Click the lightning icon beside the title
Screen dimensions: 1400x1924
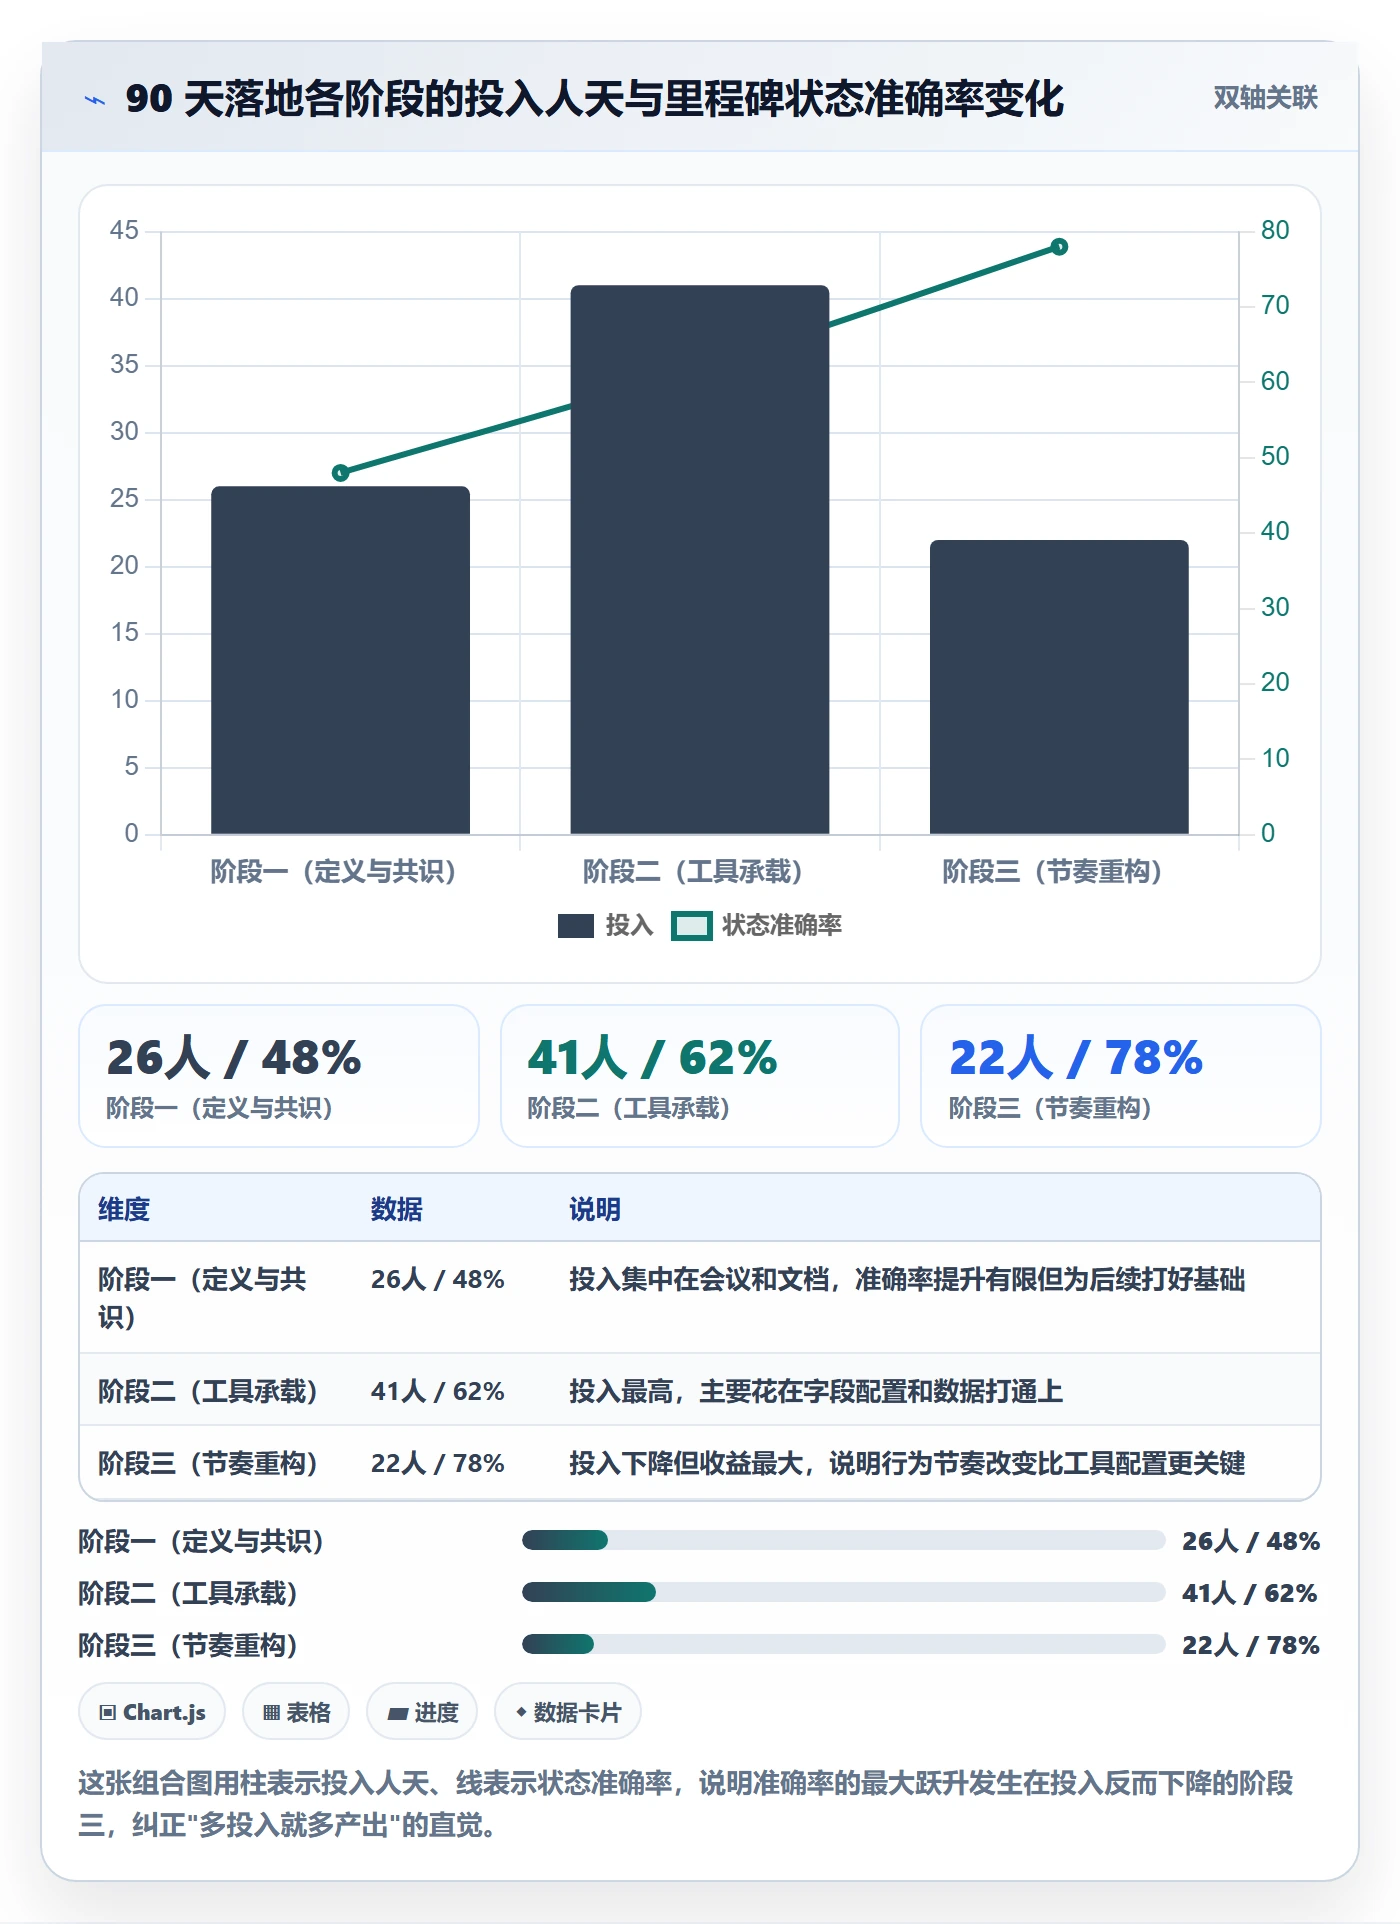click(x=95, y=100)
